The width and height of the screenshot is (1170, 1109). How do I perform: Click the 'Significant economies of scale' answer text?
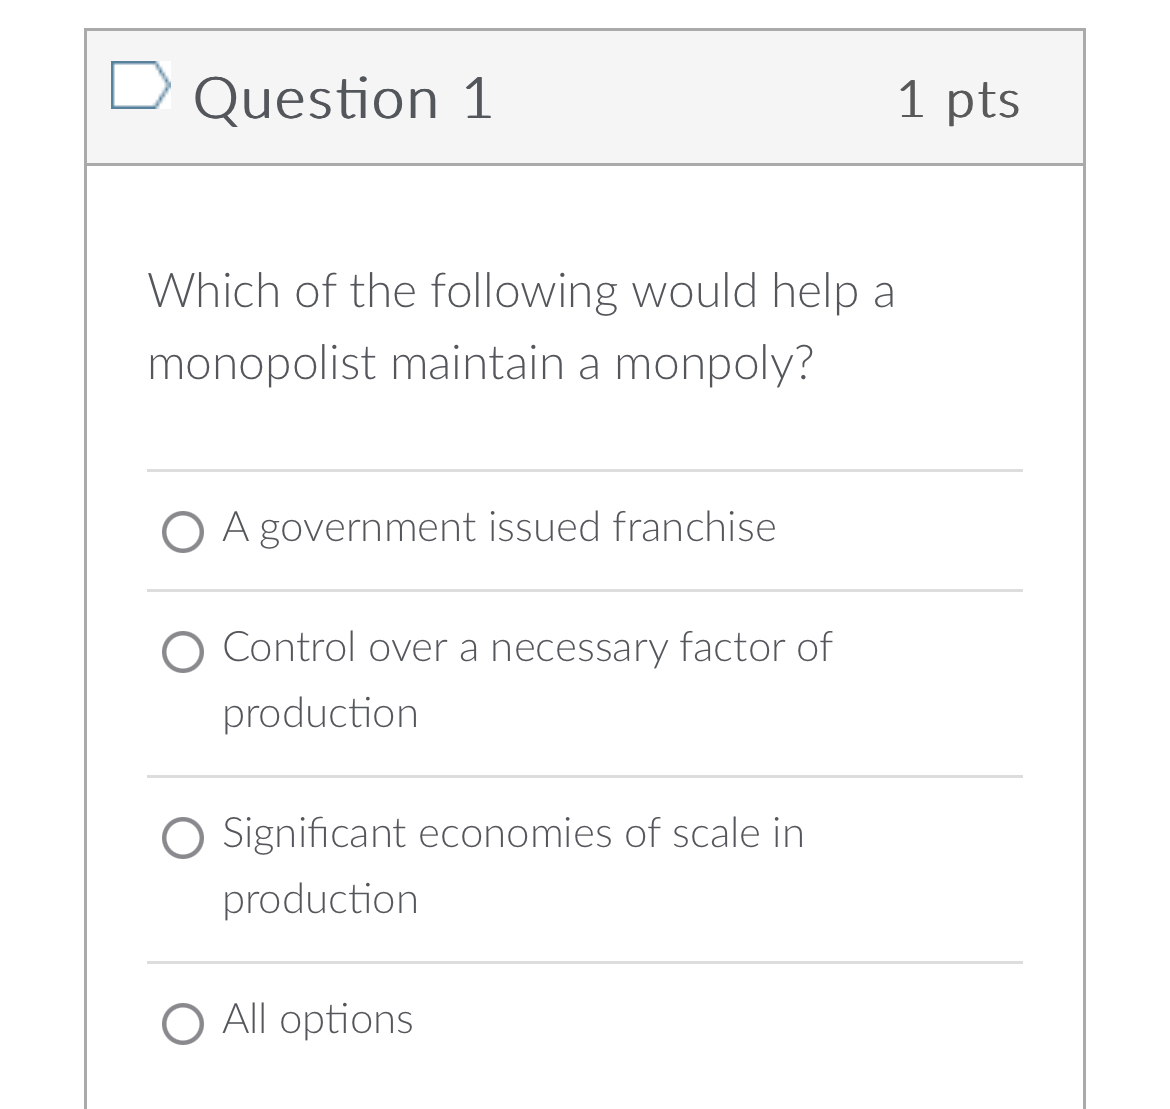[512, 833]
